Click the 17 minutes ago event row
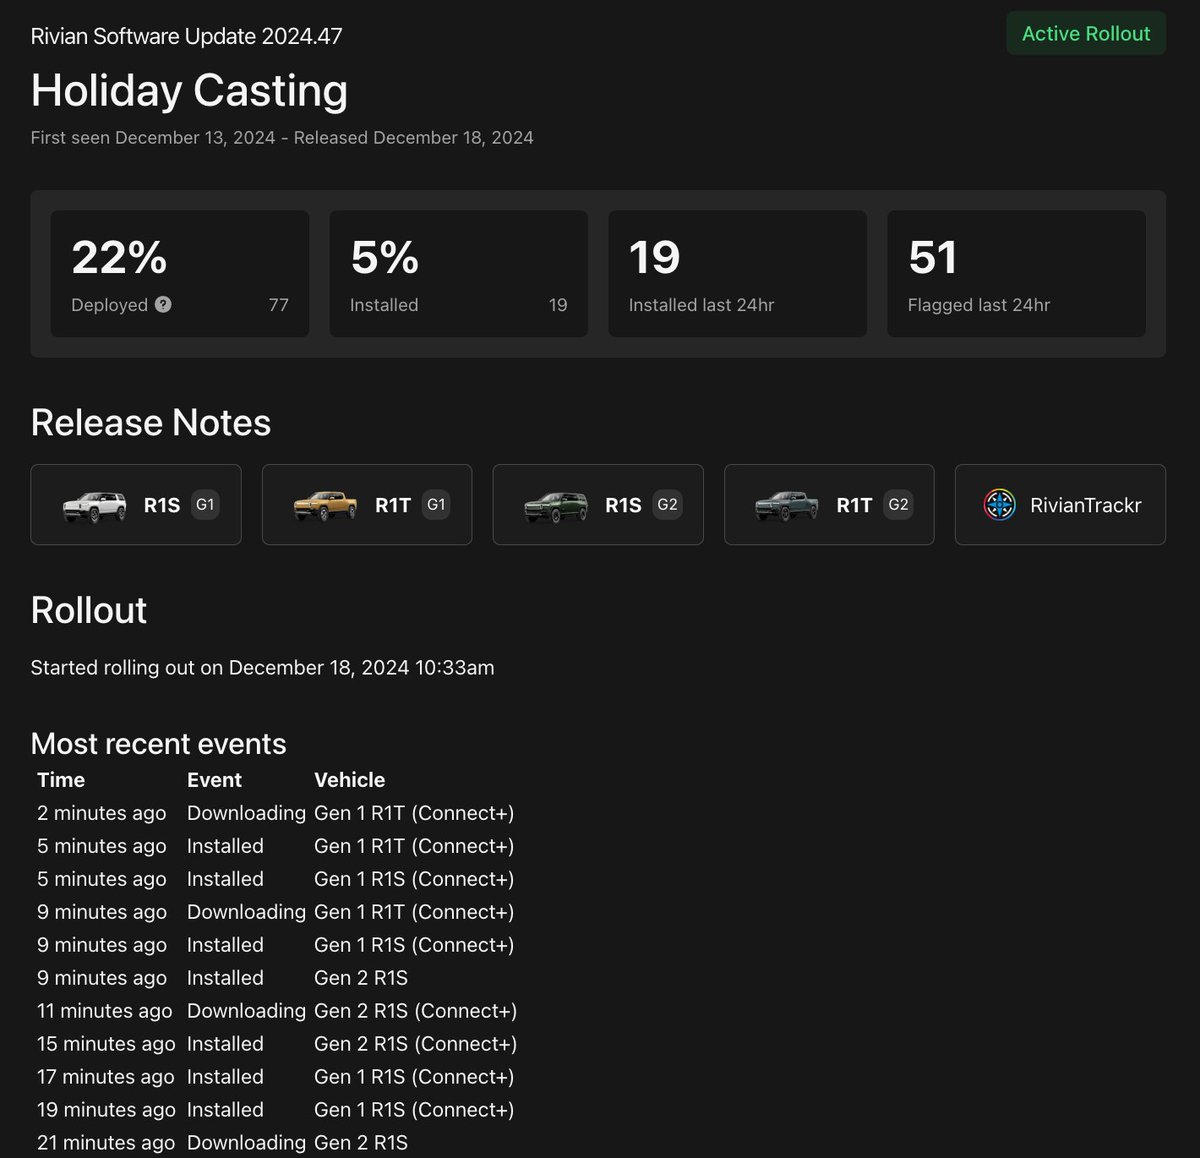 coord(276,1077)
